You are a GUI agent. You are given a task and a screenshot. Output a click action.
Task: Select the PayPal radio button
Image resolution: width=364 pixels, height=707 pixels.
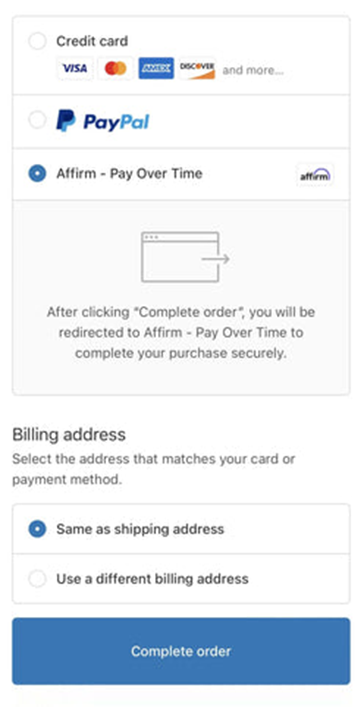click(x=37, y=120)
